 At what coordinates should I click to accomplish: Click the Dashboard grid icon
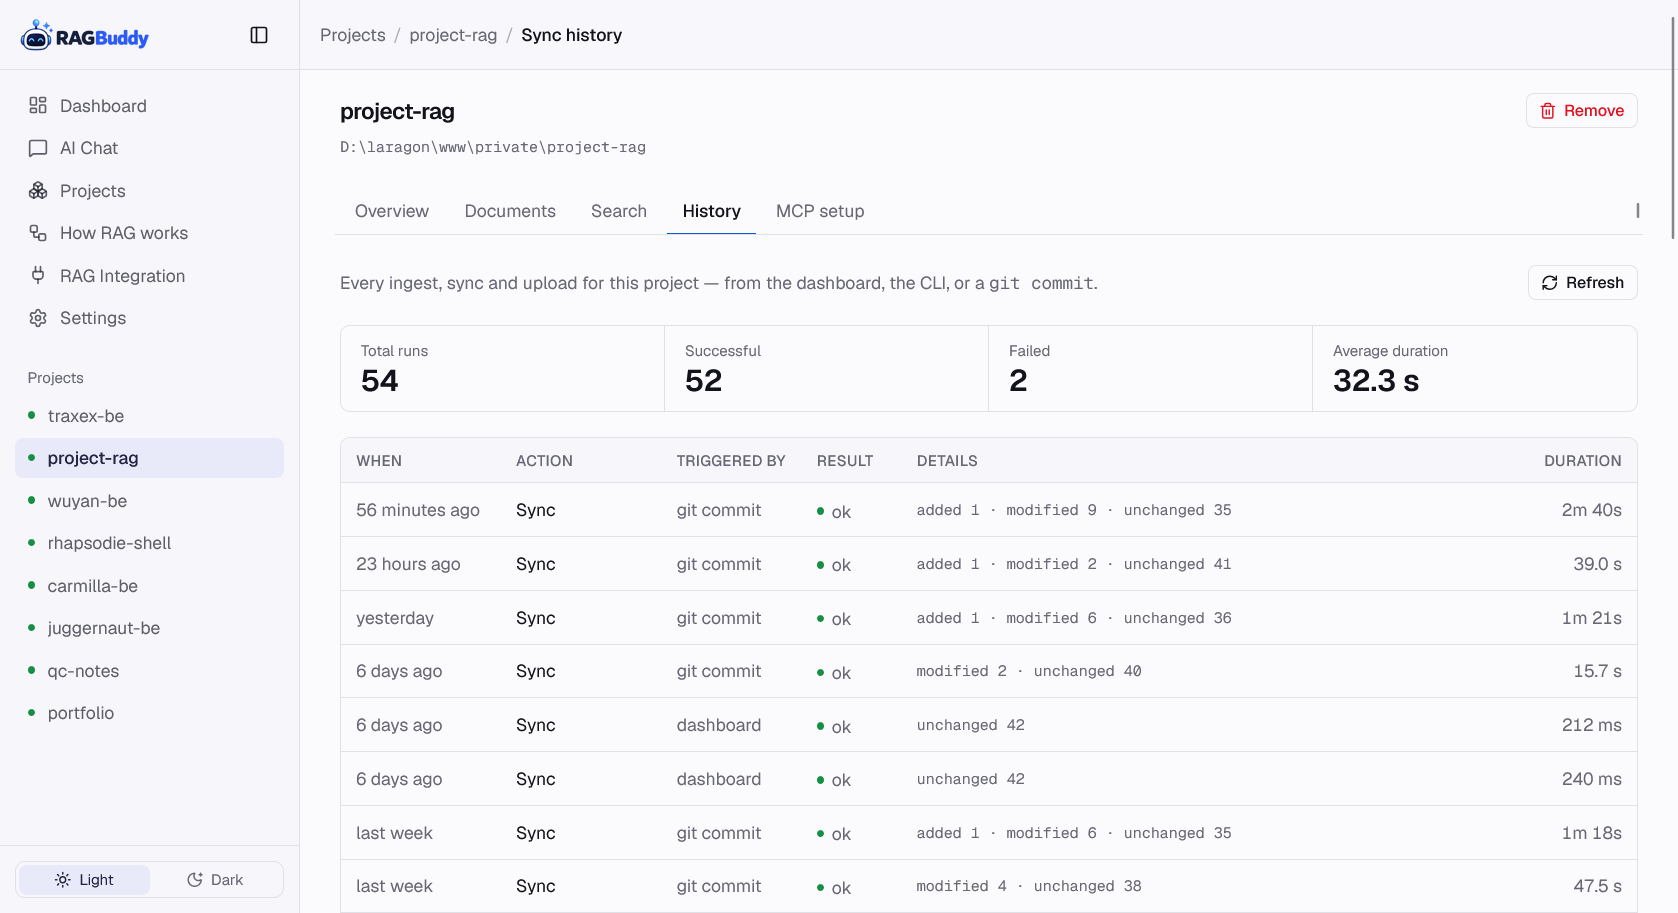(38, 105)
